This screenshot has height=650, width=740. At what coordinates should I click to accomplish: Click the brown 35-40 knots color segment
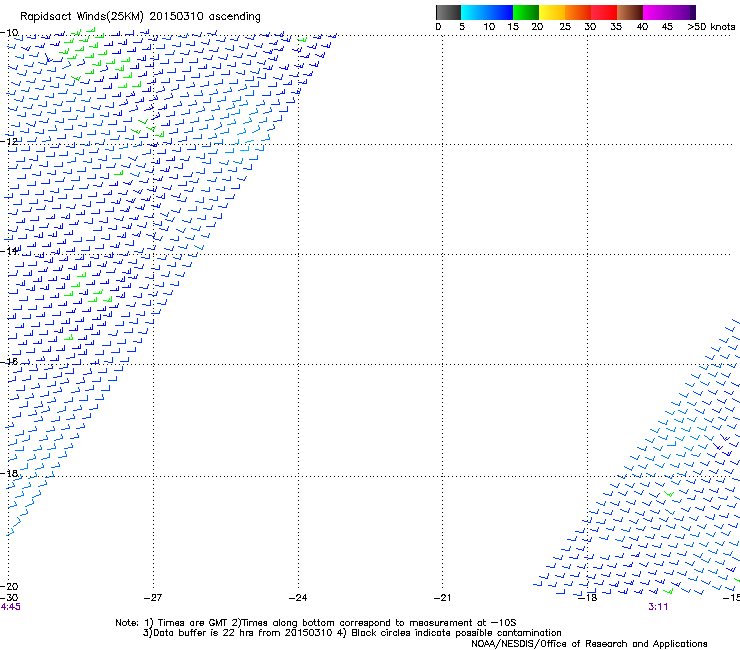pos(630,12)
